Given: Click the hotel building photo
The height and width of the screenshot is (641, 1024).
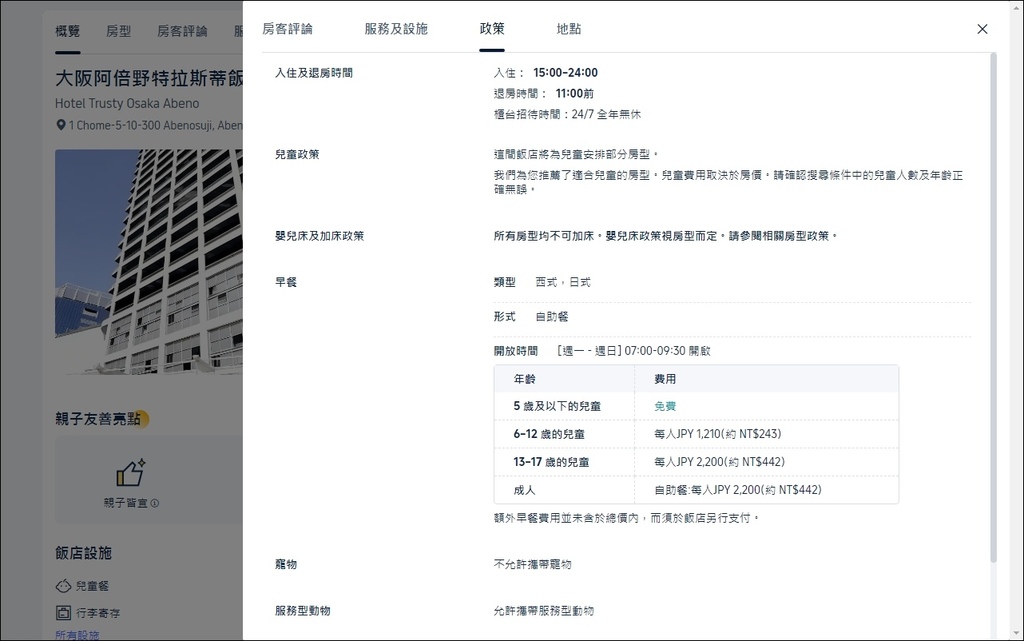Looking at the screenshot, I should pyautogui.click(x=149, y=262).
